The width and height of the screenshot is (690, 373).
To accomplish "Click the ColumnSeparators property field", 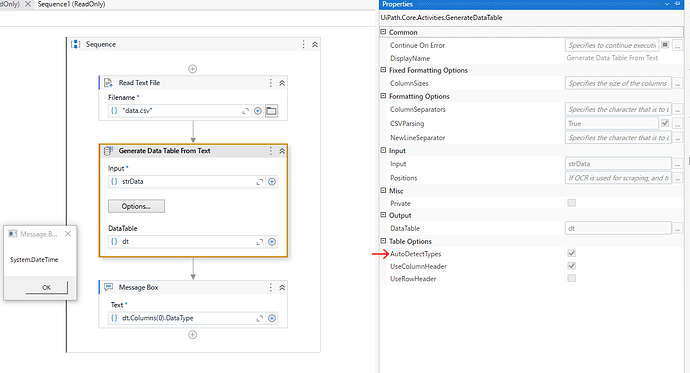I will (x=618, y=109).
